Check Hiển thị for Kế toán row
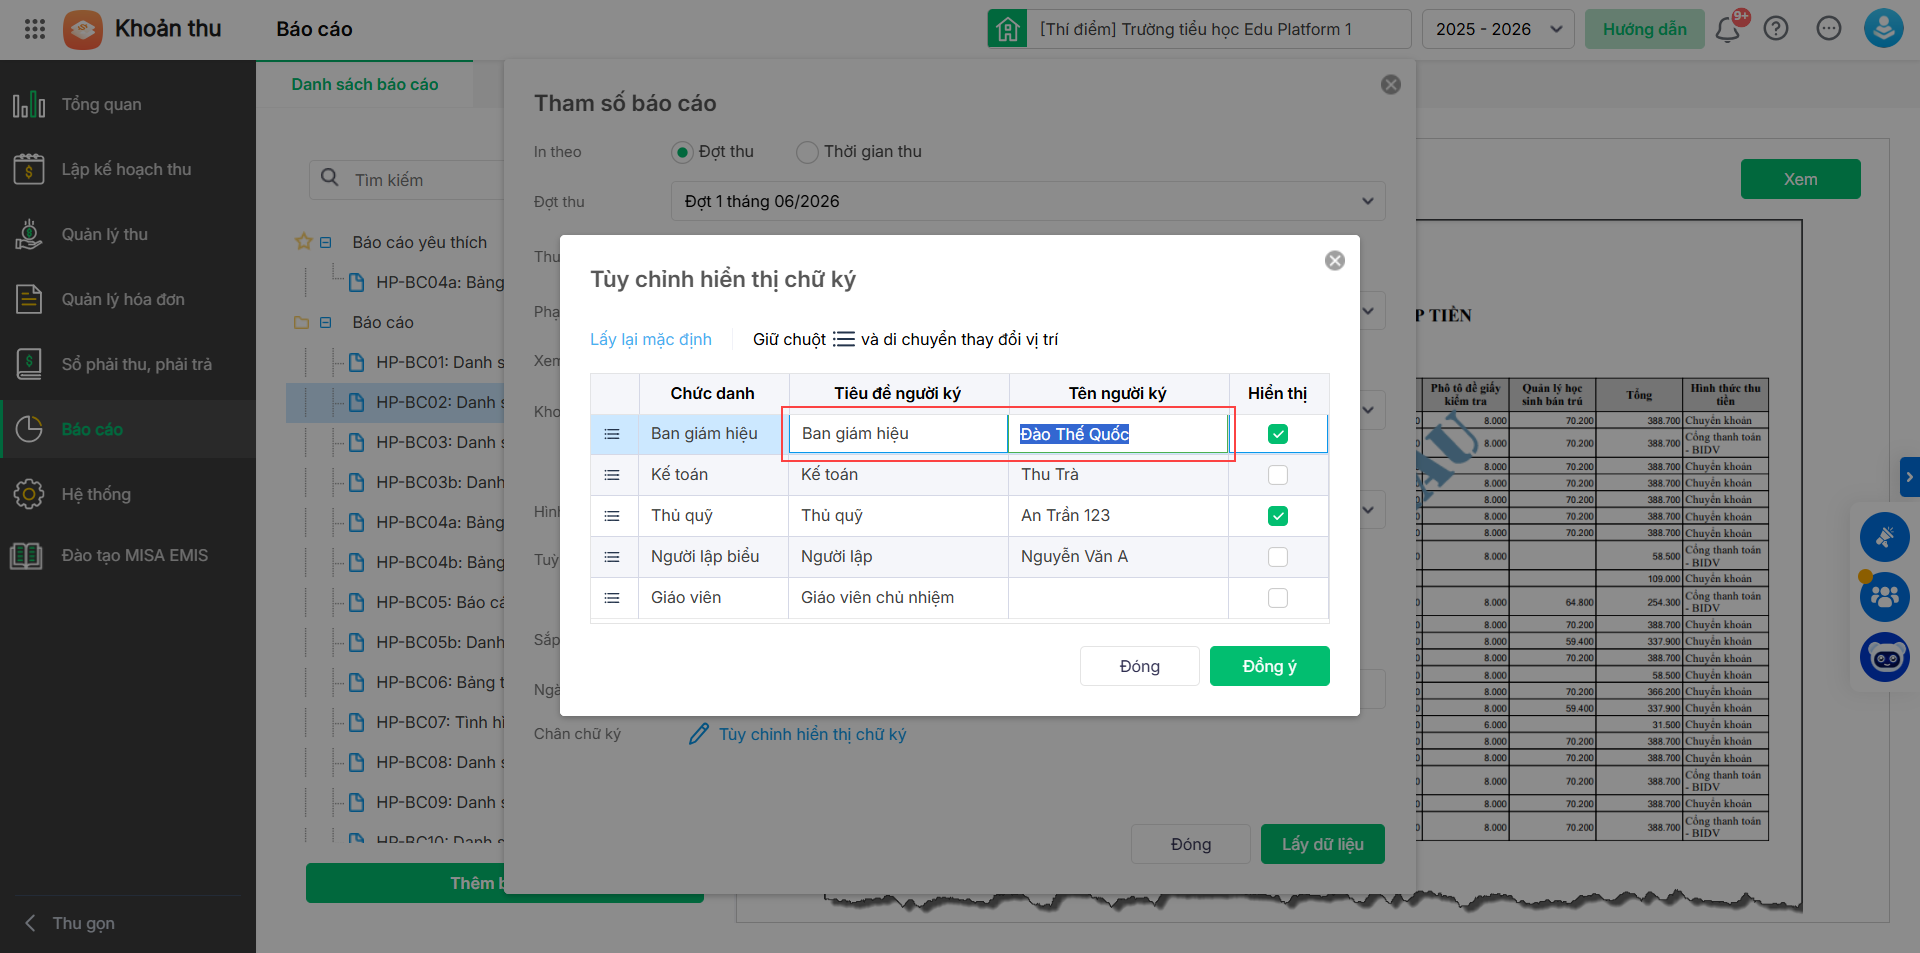 [x=1278, y=475]
